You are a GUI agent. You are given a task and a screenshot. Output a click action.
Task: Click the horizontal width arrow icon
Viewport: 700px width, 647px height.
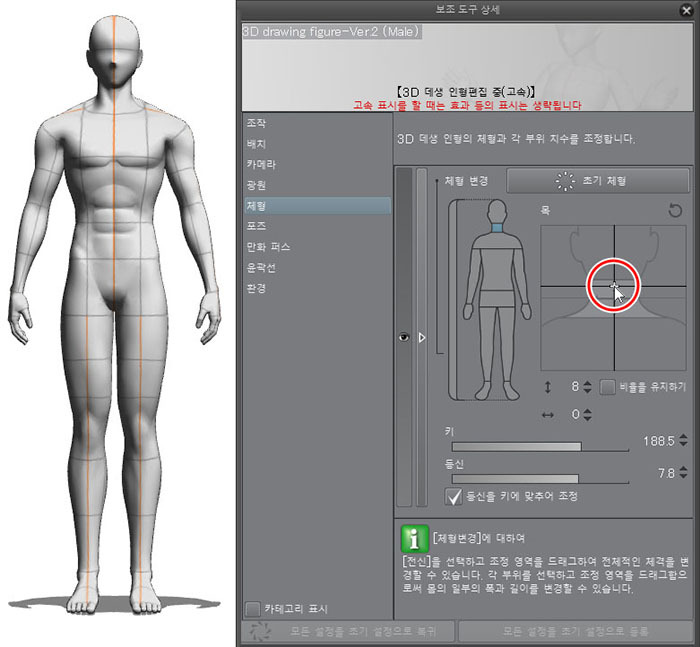[548, 415]
